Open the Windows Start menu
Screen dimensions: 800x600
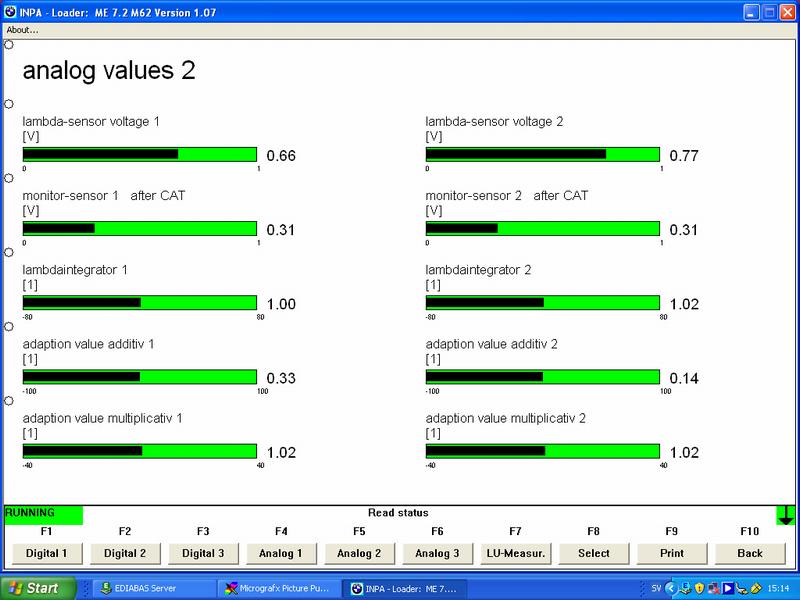tap(32, 588)
